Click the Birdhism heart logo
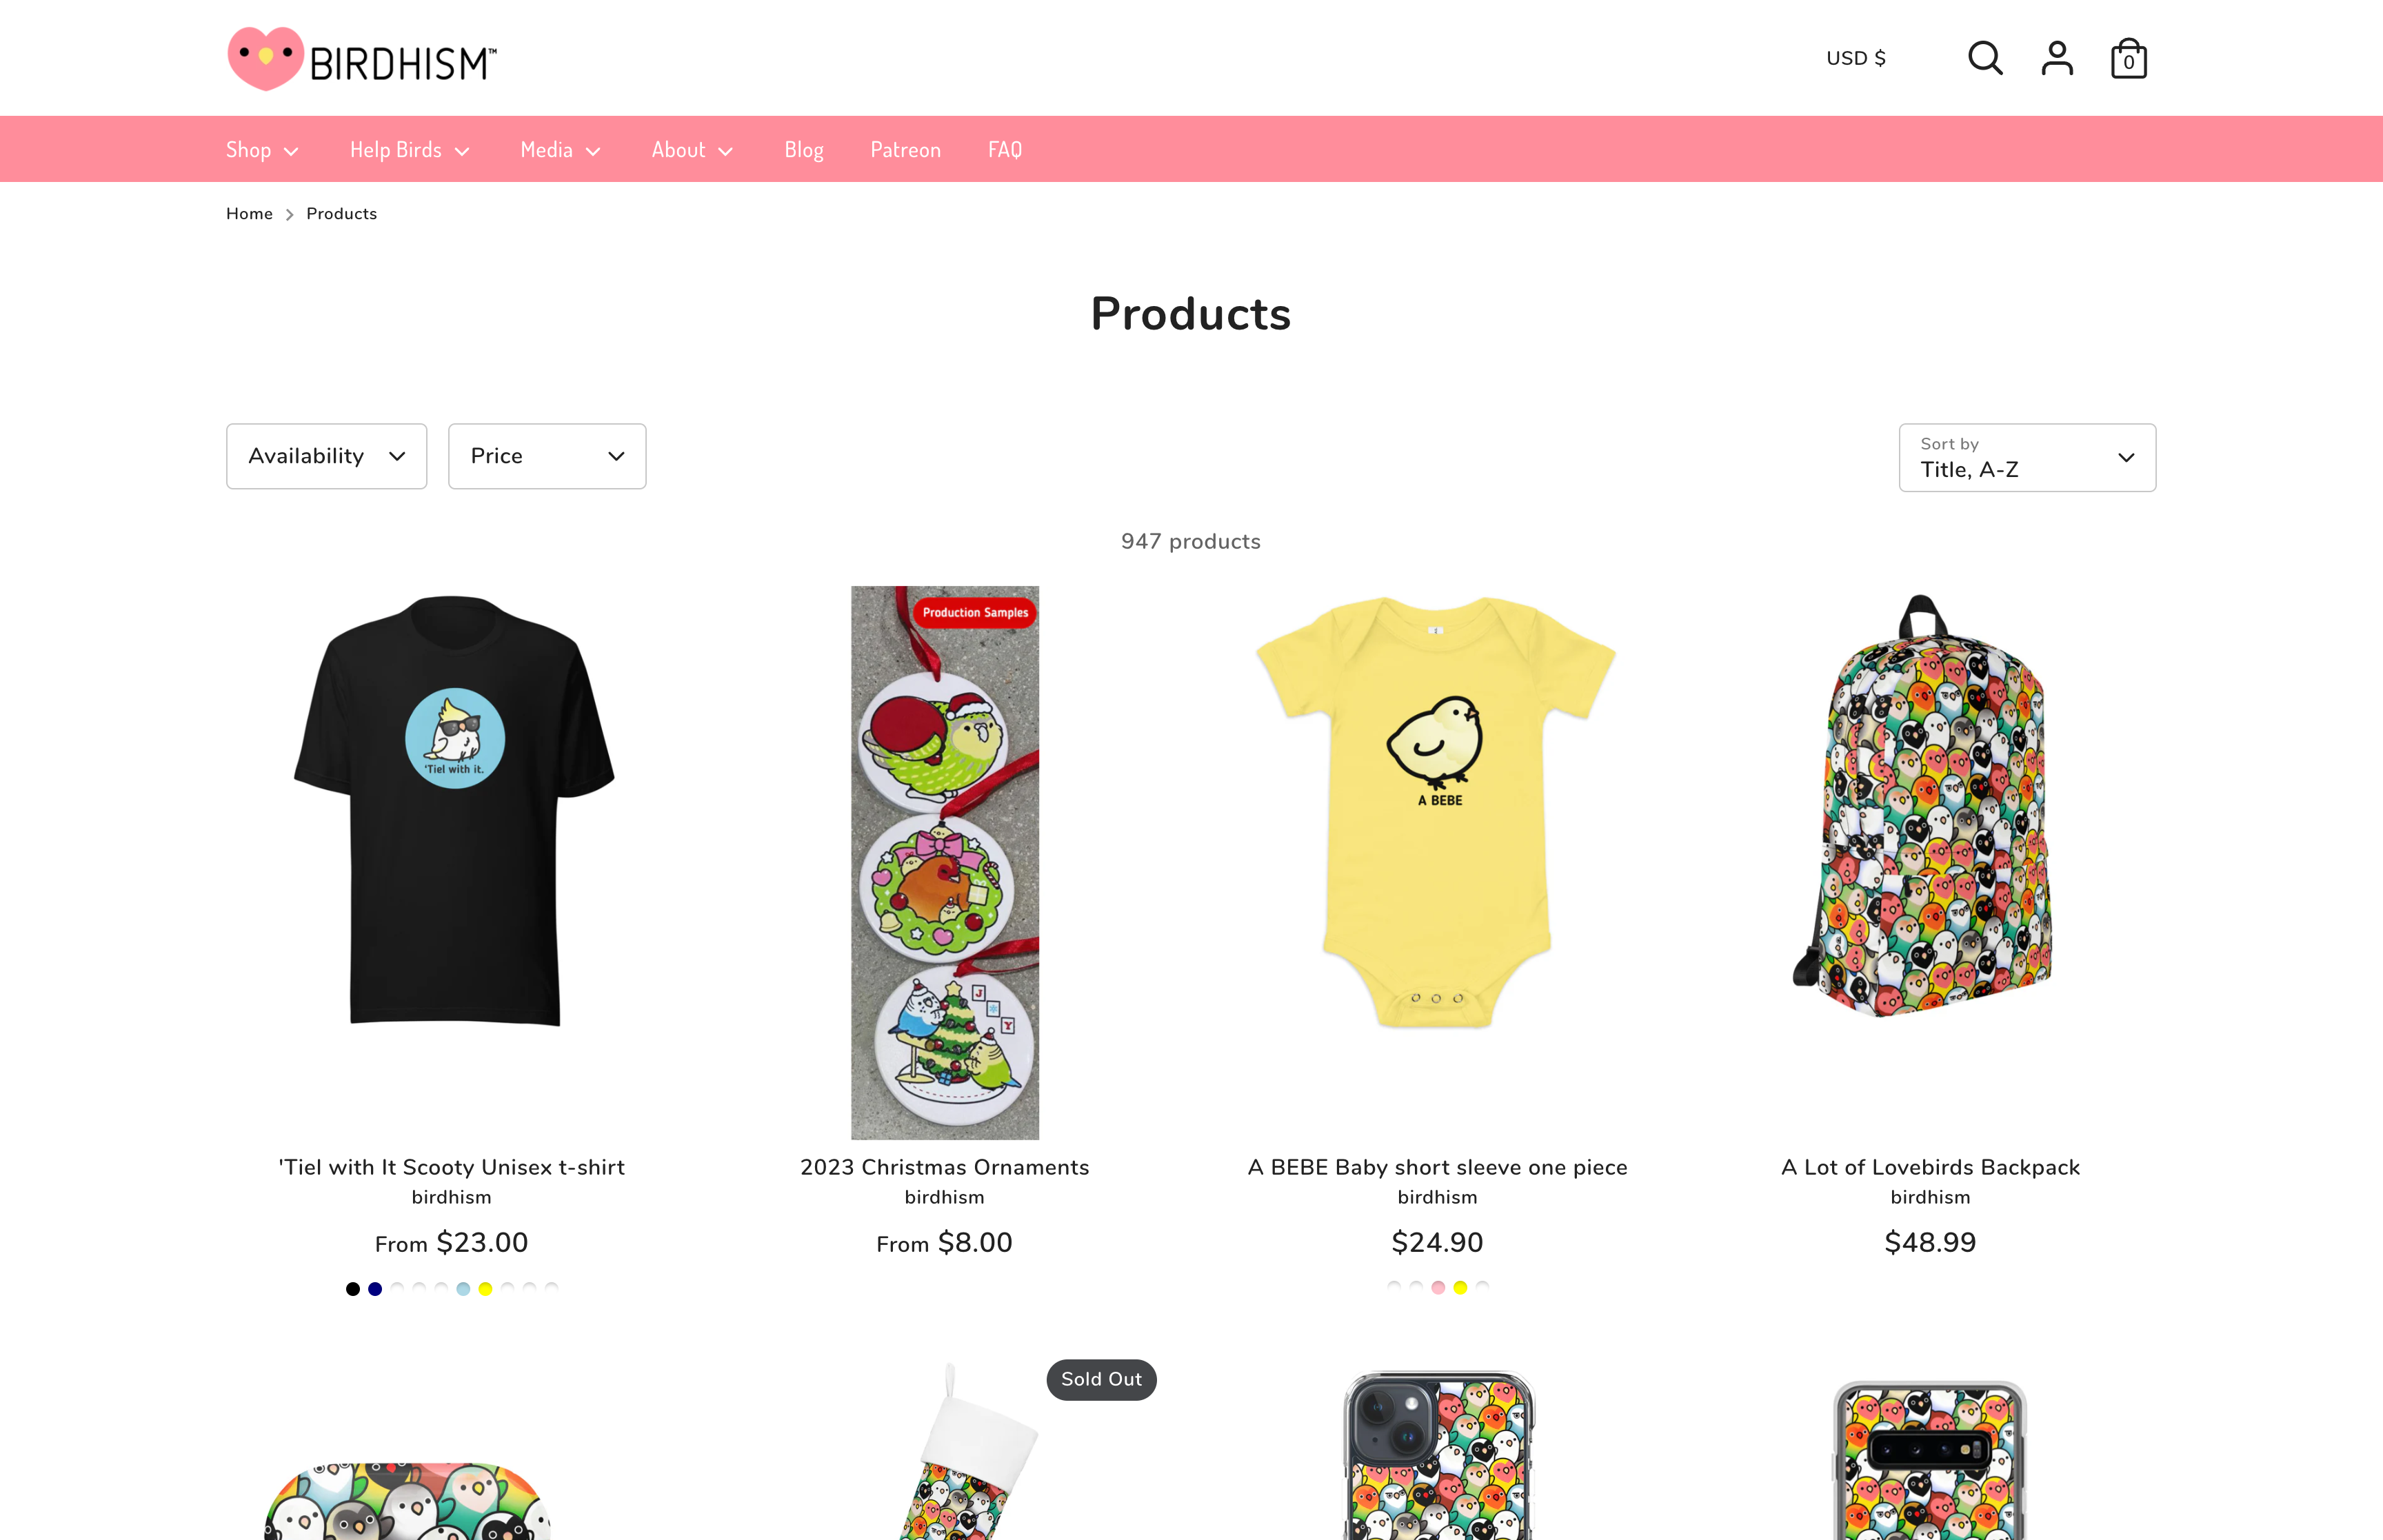The width and height of the screenshot is (2383, 1540). coord(362,59)
